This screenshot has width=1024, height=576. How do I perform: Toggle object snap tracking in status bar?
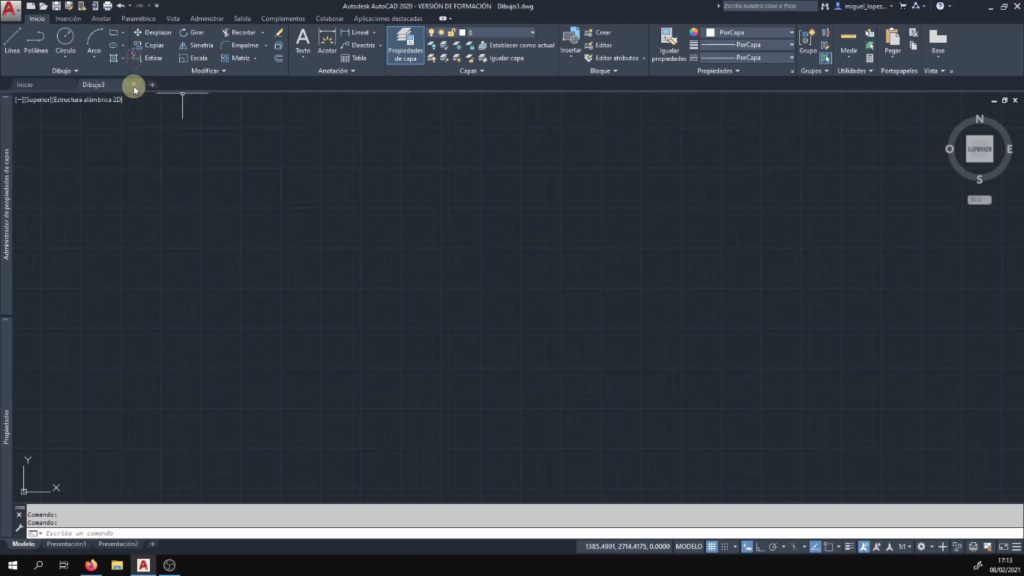(x=815, y=547)
